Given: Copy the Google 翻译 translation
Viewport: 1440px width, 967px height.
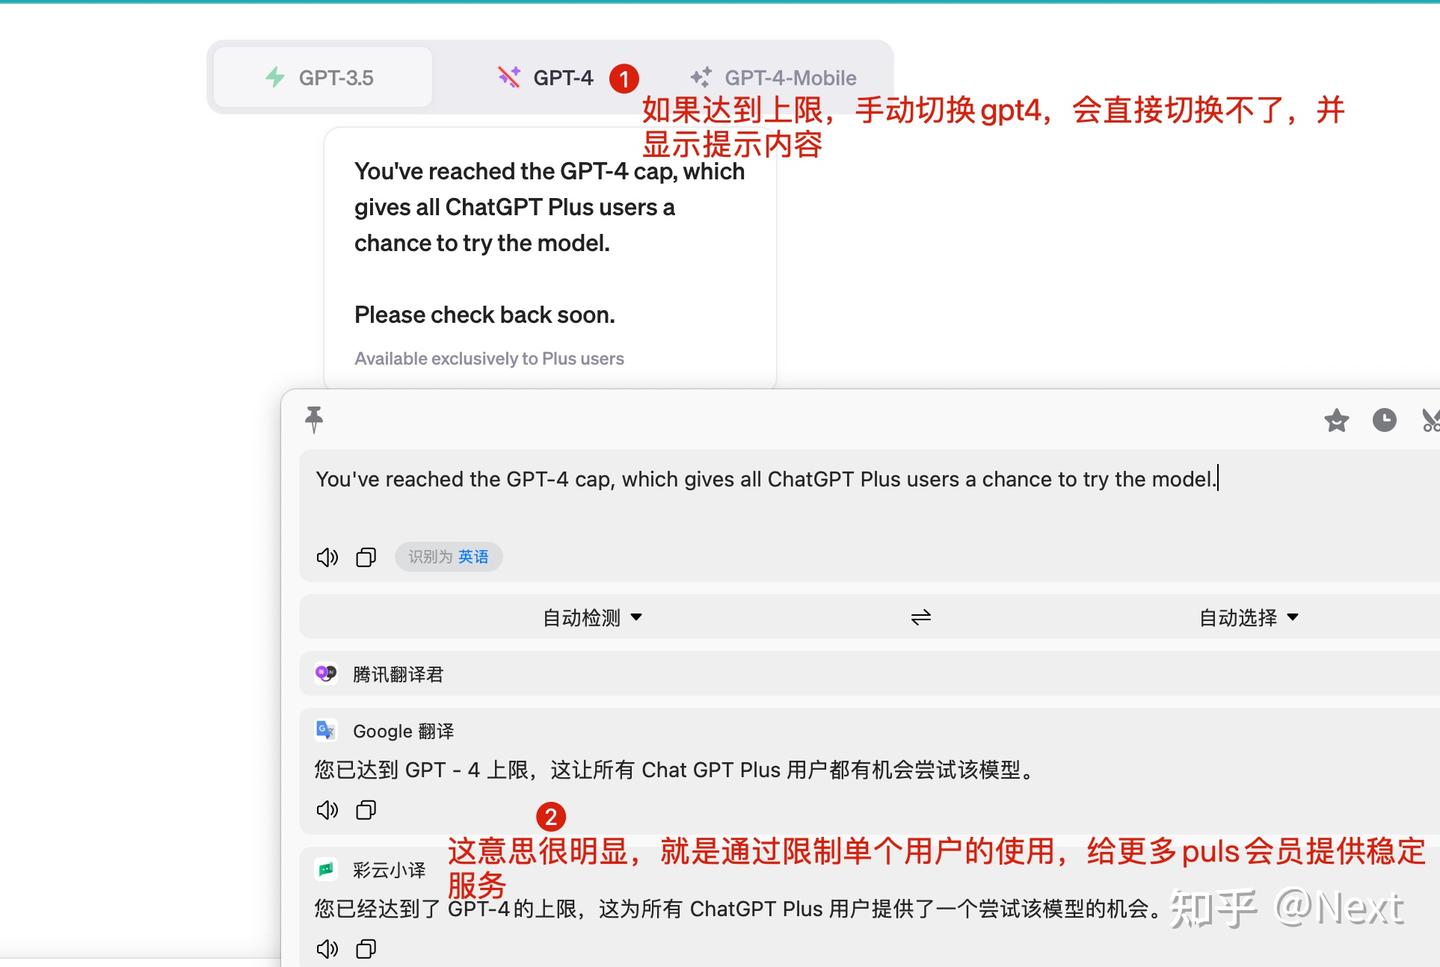Looking at the screenshot, I should pos(365,810).
